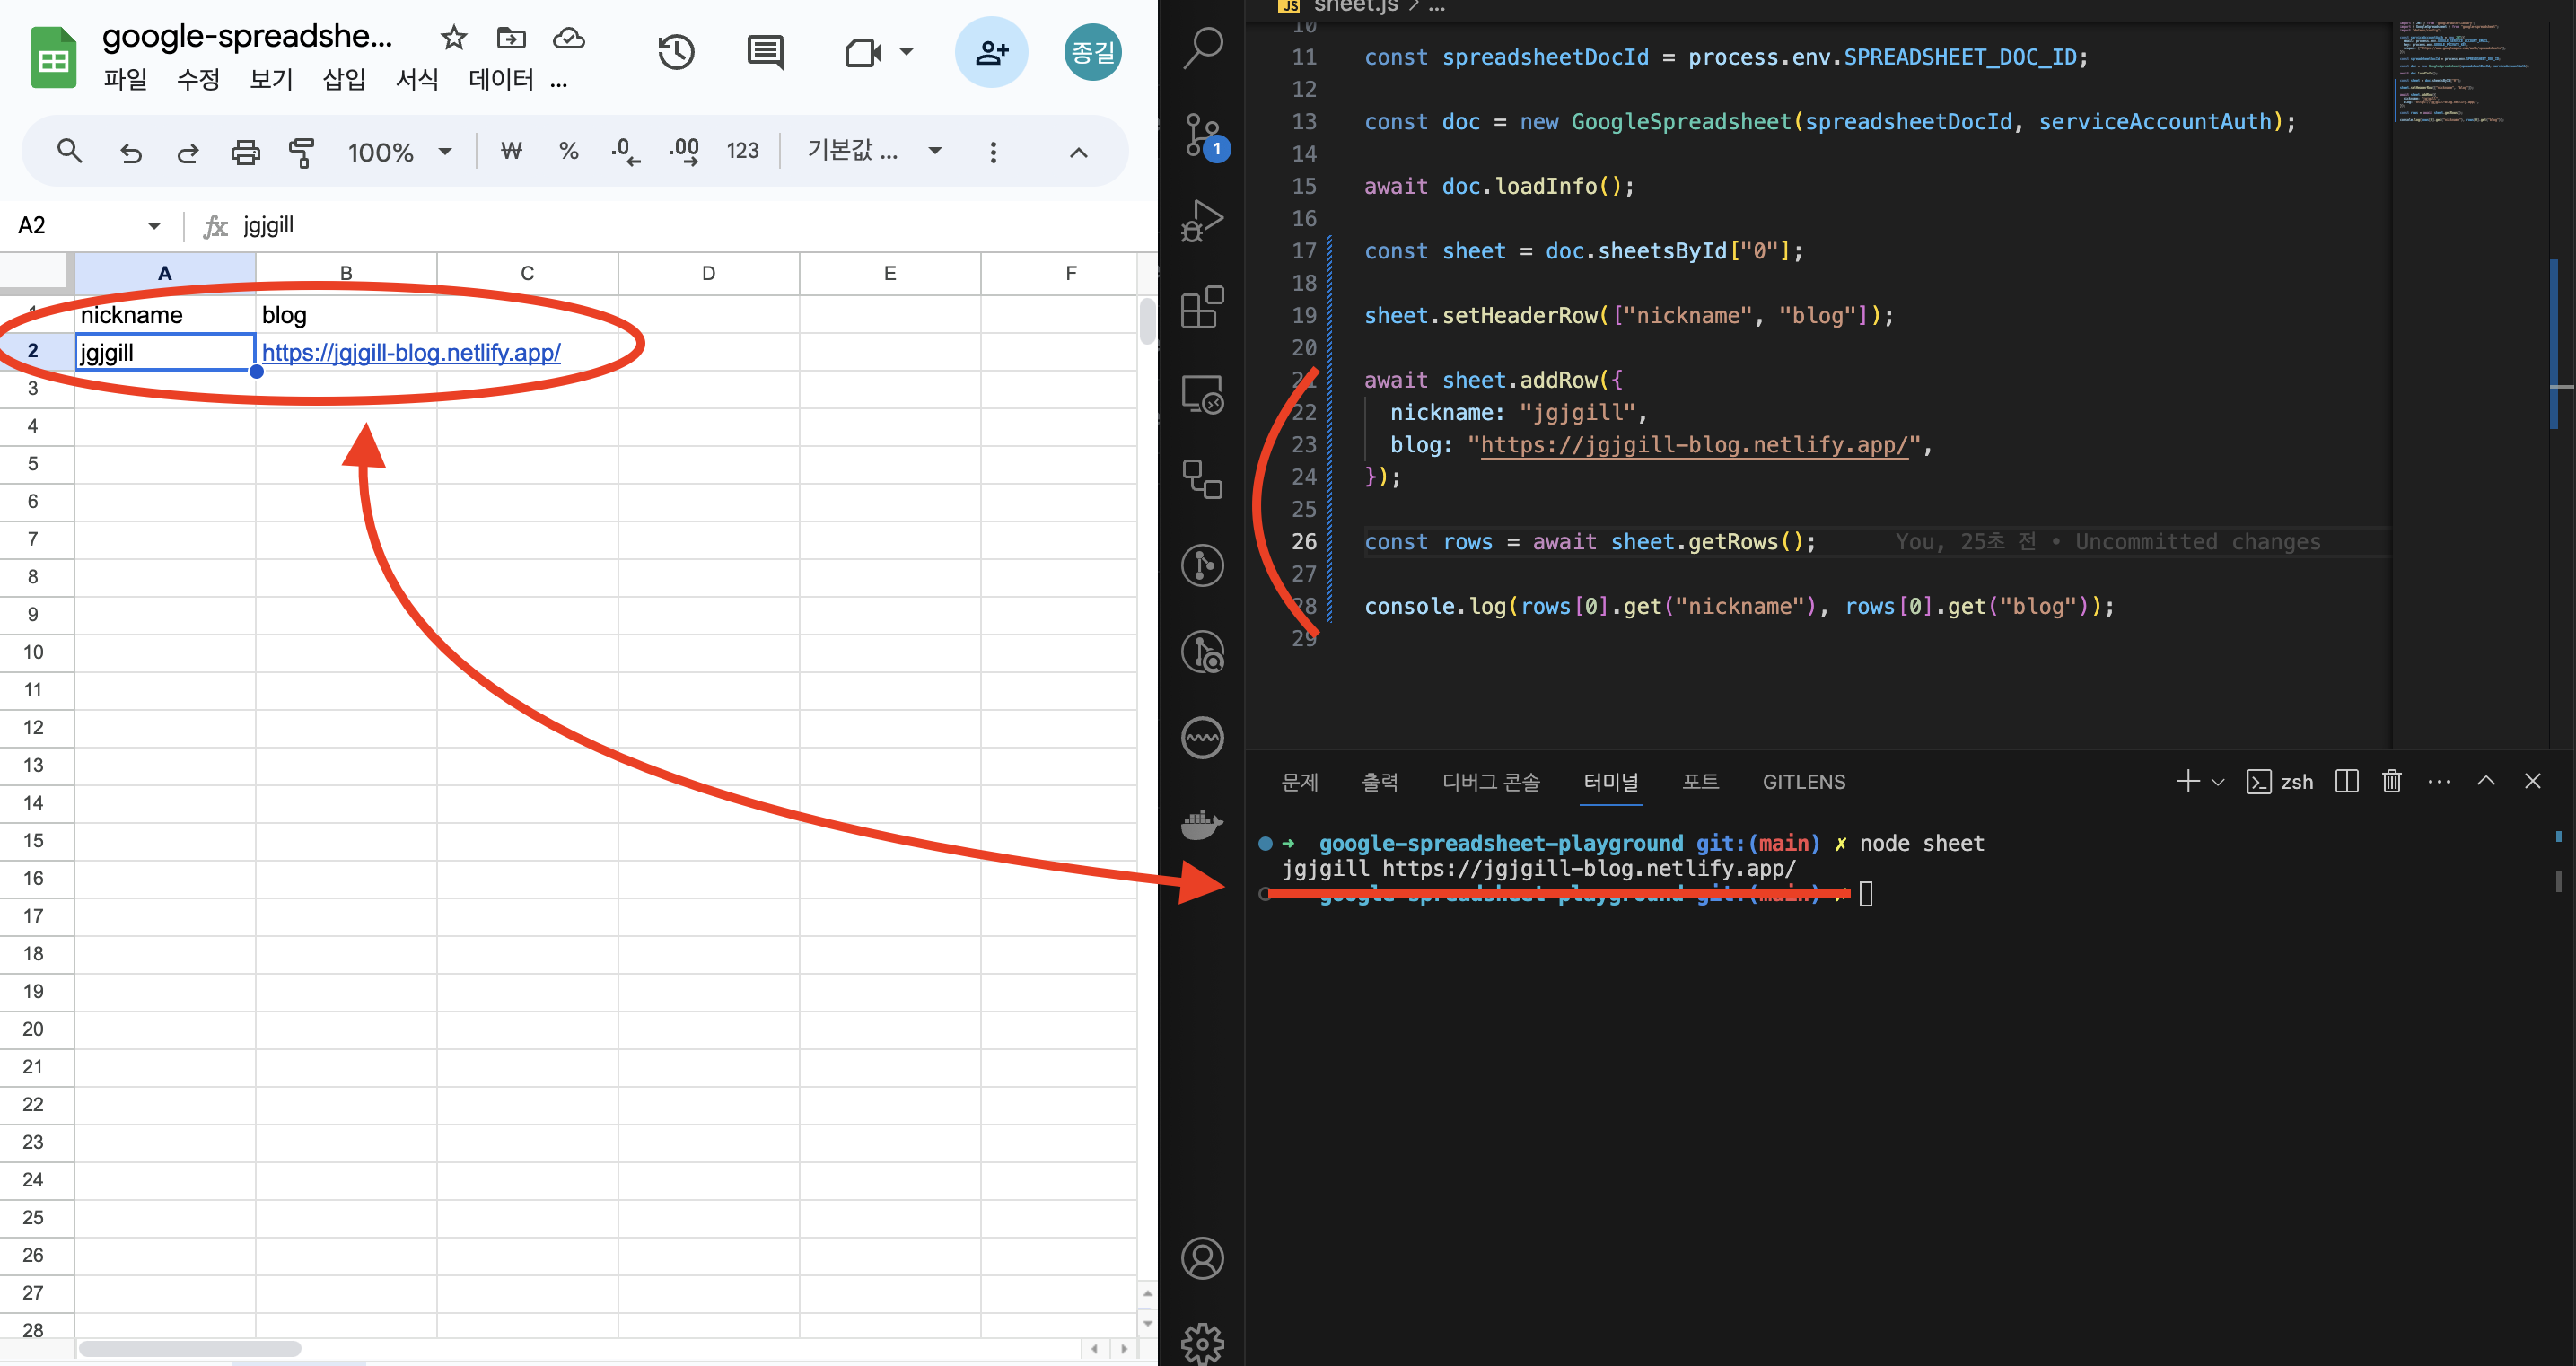The height and width of the screenshot is (1366, 2576).
Task: Click the share button with person-plus icon
Action: pos(991,52)
